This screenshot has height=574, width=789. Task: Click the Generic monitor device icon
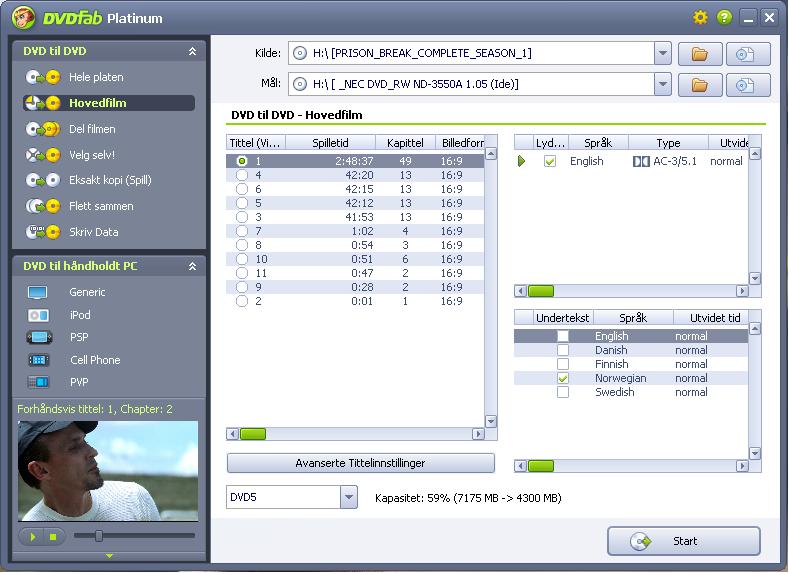[38, 292]
